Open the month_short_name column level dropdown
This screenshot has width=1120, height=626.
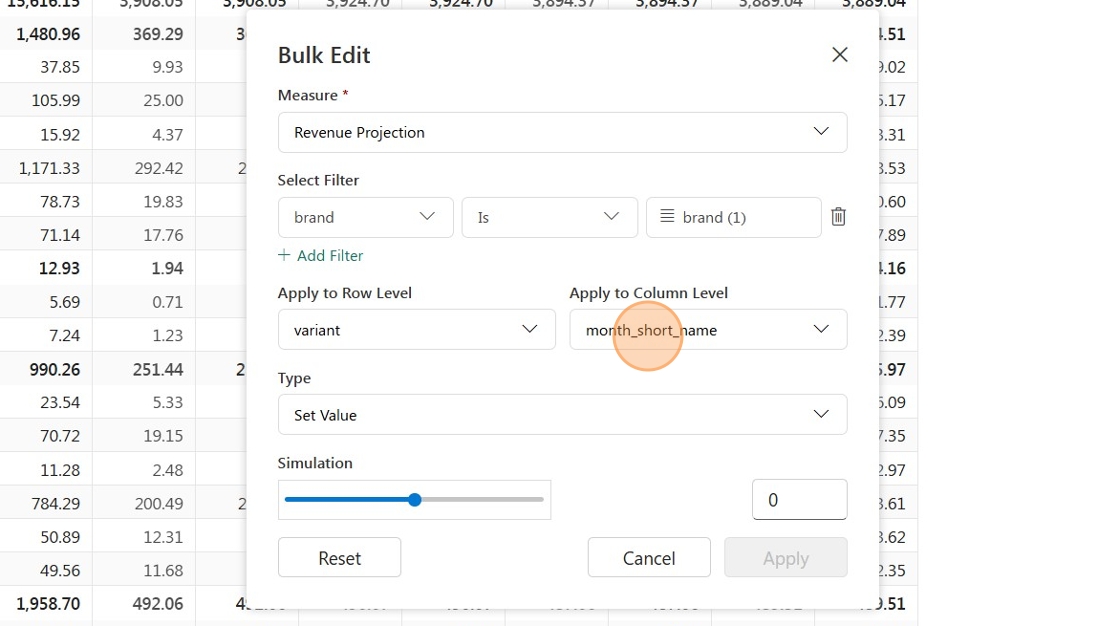(x=709, y=329)
